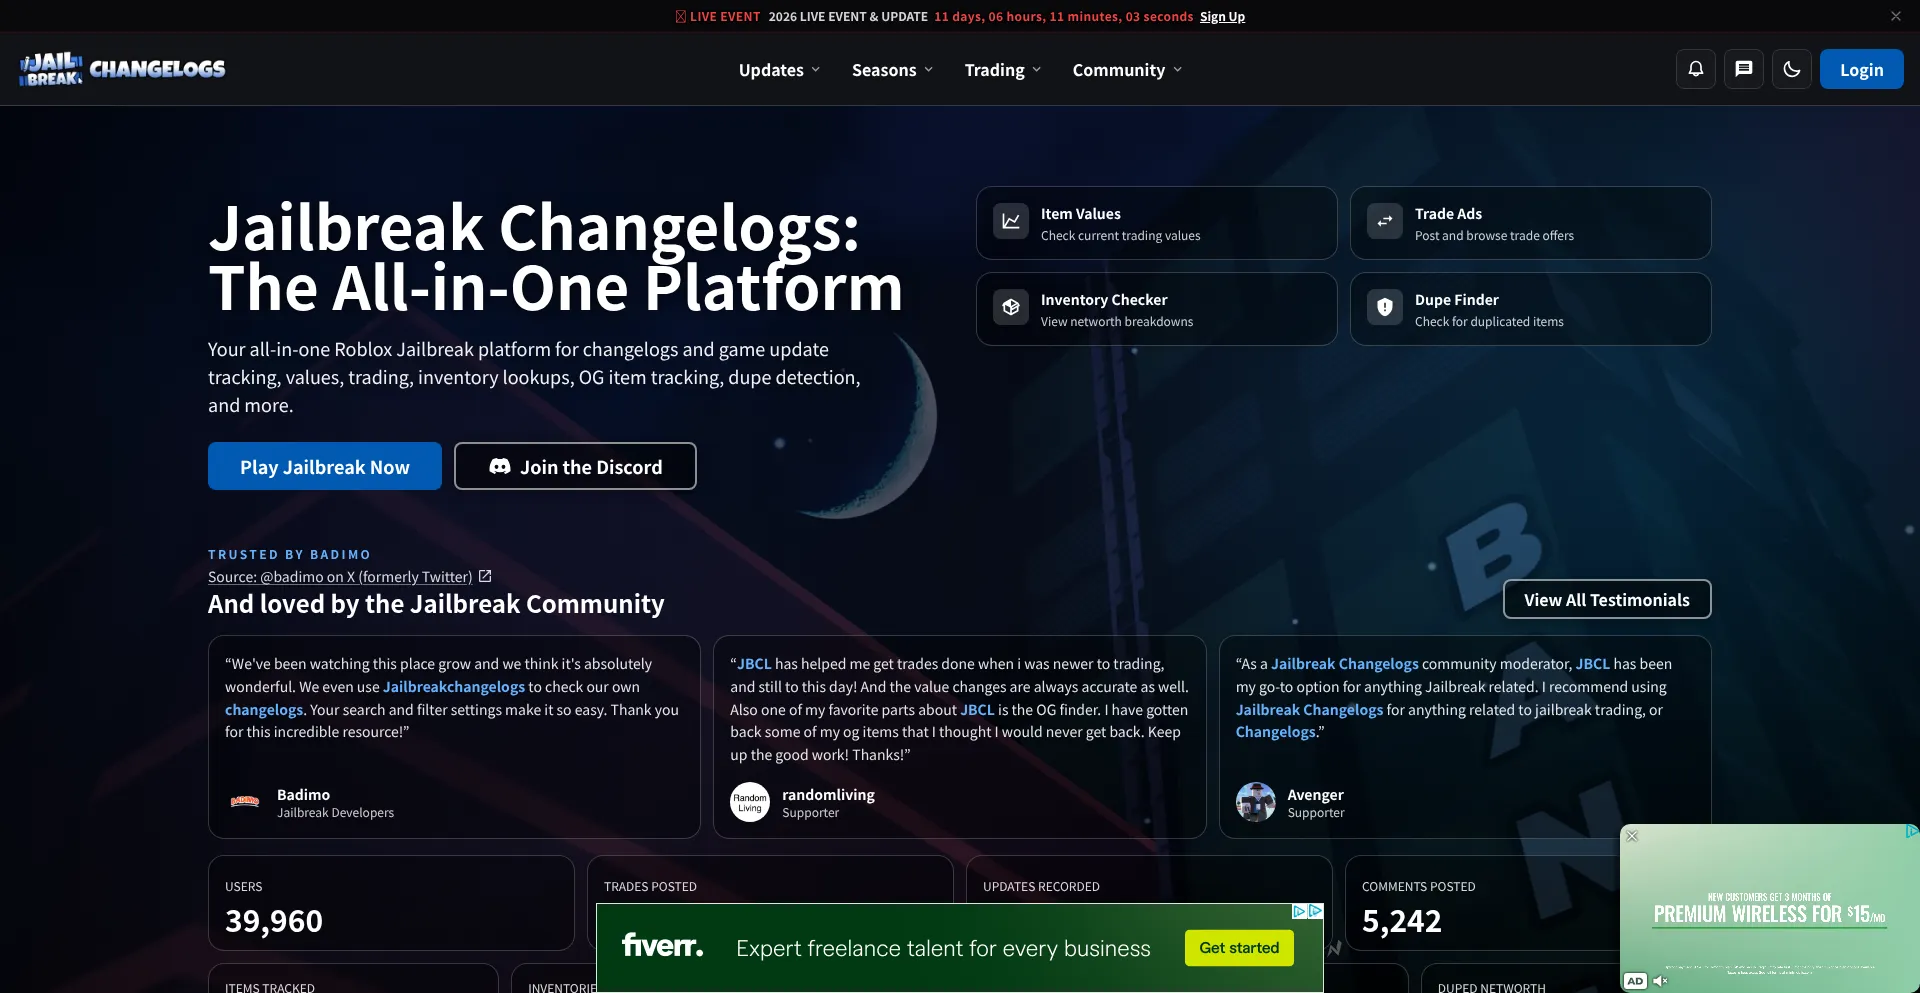Unmute the Premium Wireless video ad
This screenshot has width=1920, height=993.
pyautogui.click(x=1660, y=981)
